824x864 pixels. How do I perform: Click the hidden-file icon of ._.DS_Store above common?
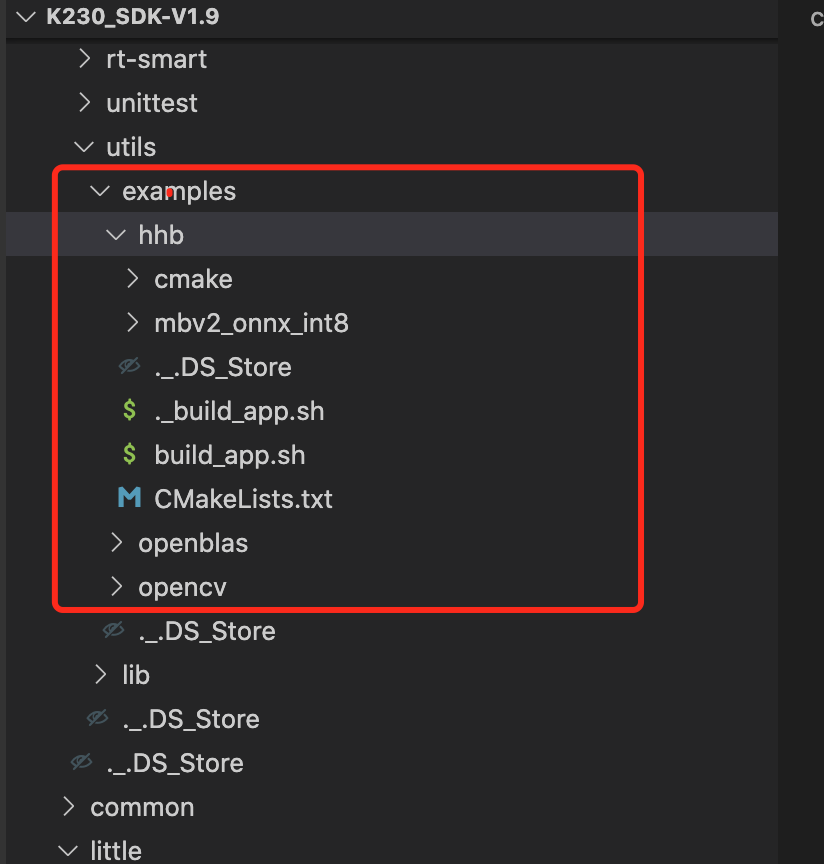[81, 763]
